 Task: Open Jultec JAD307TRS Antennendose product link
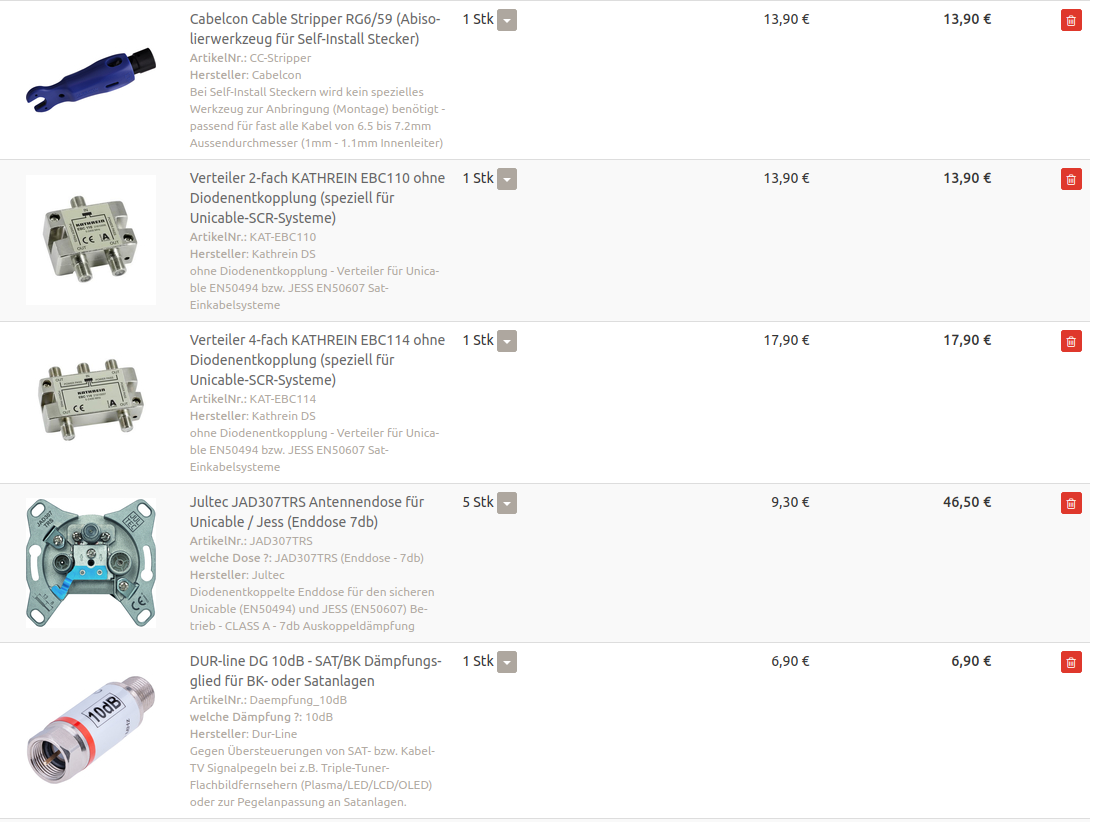[x=306, y=512]
